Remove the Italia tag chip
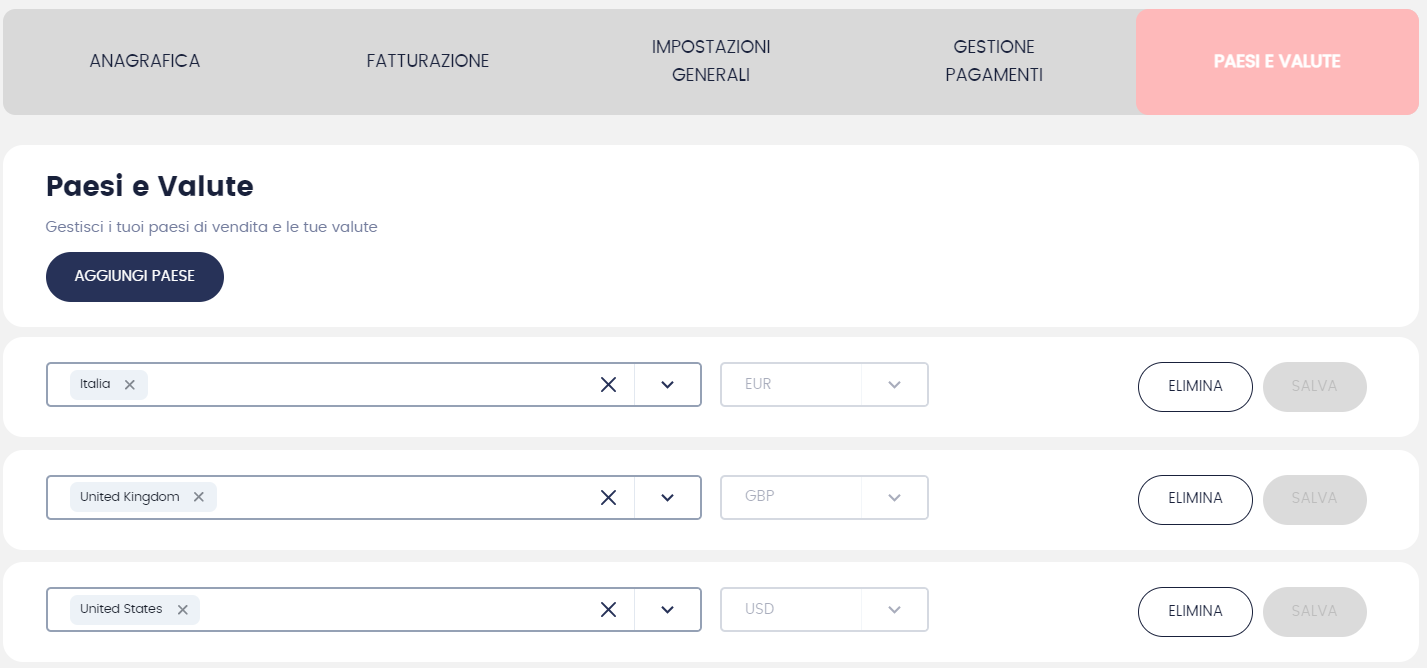 [x=129, y=385]
